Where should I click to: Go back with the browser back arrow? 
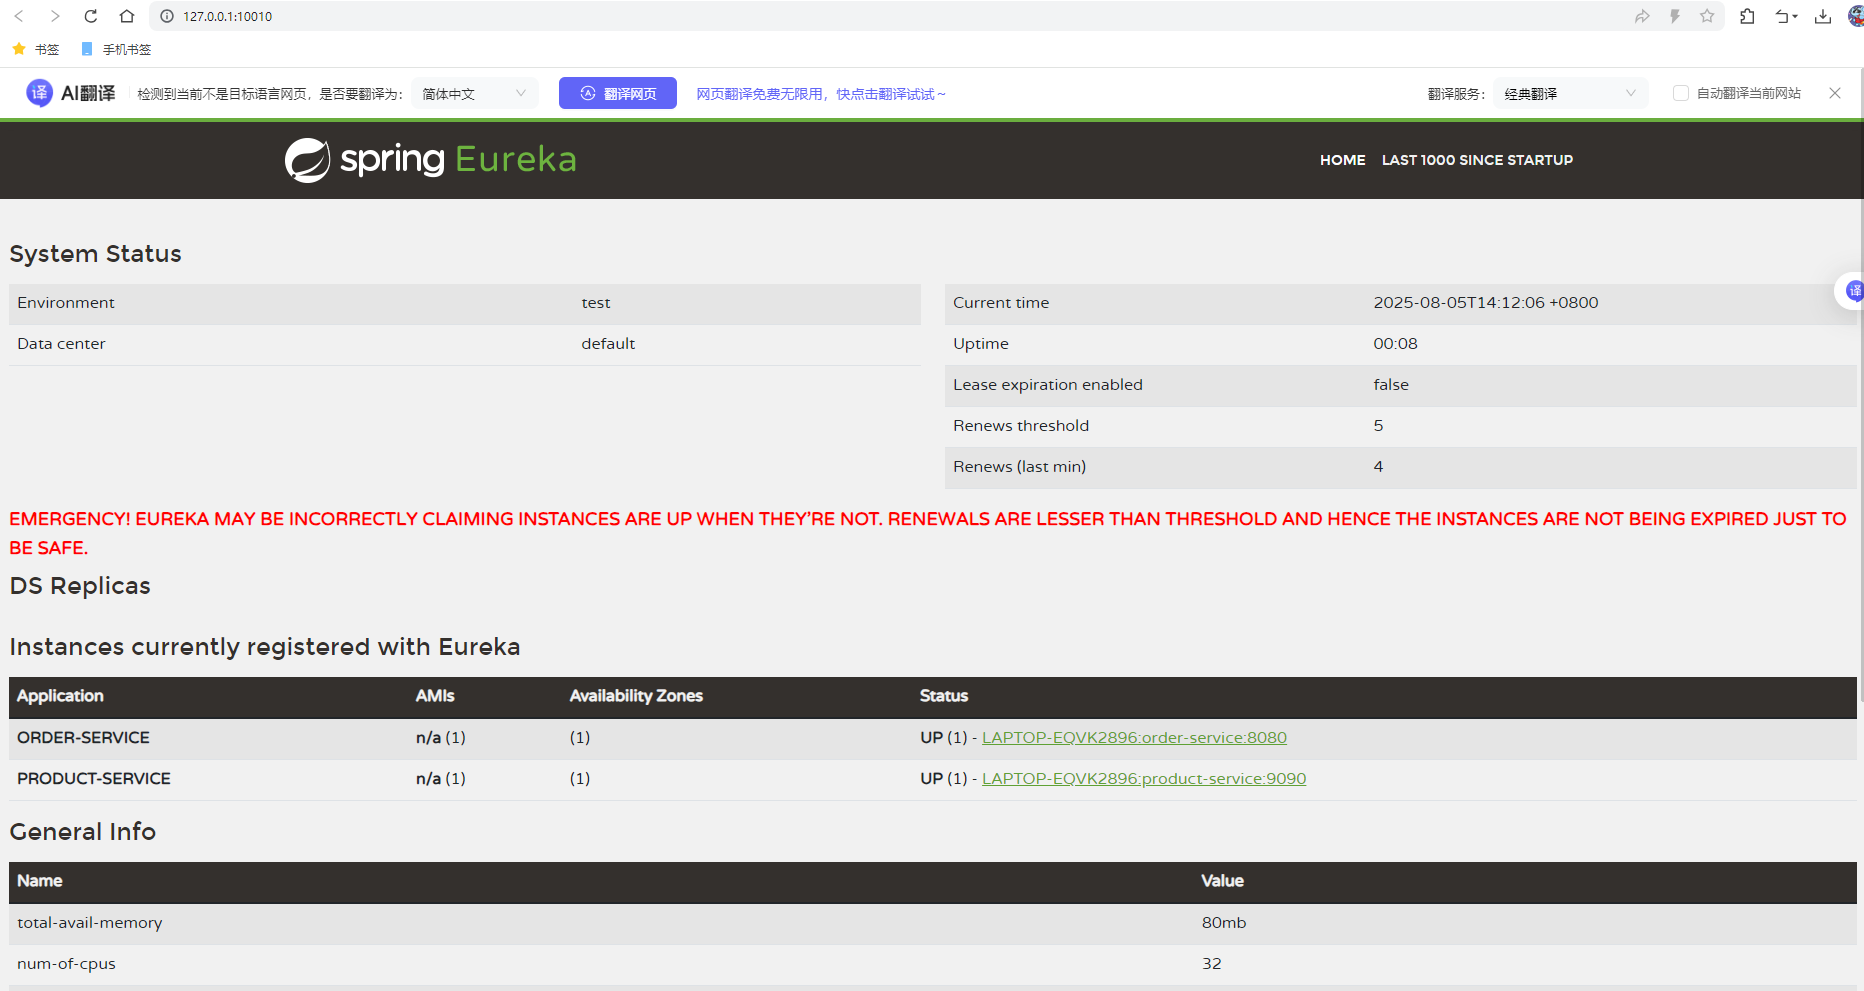coord(19,16)
